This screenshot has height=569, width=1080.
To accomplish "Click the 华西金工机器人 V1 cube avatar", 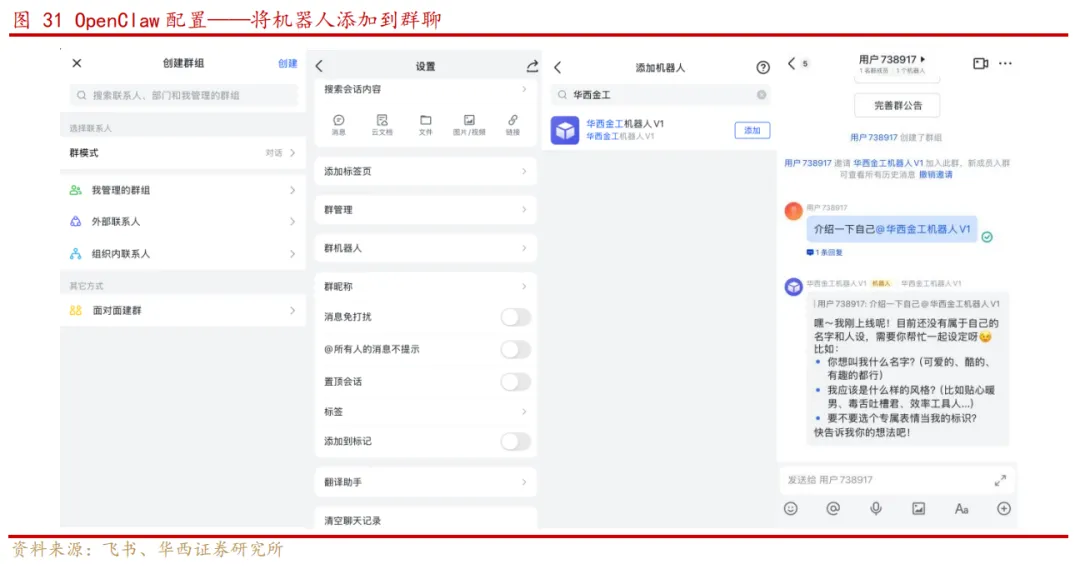I will coord(565,130).
